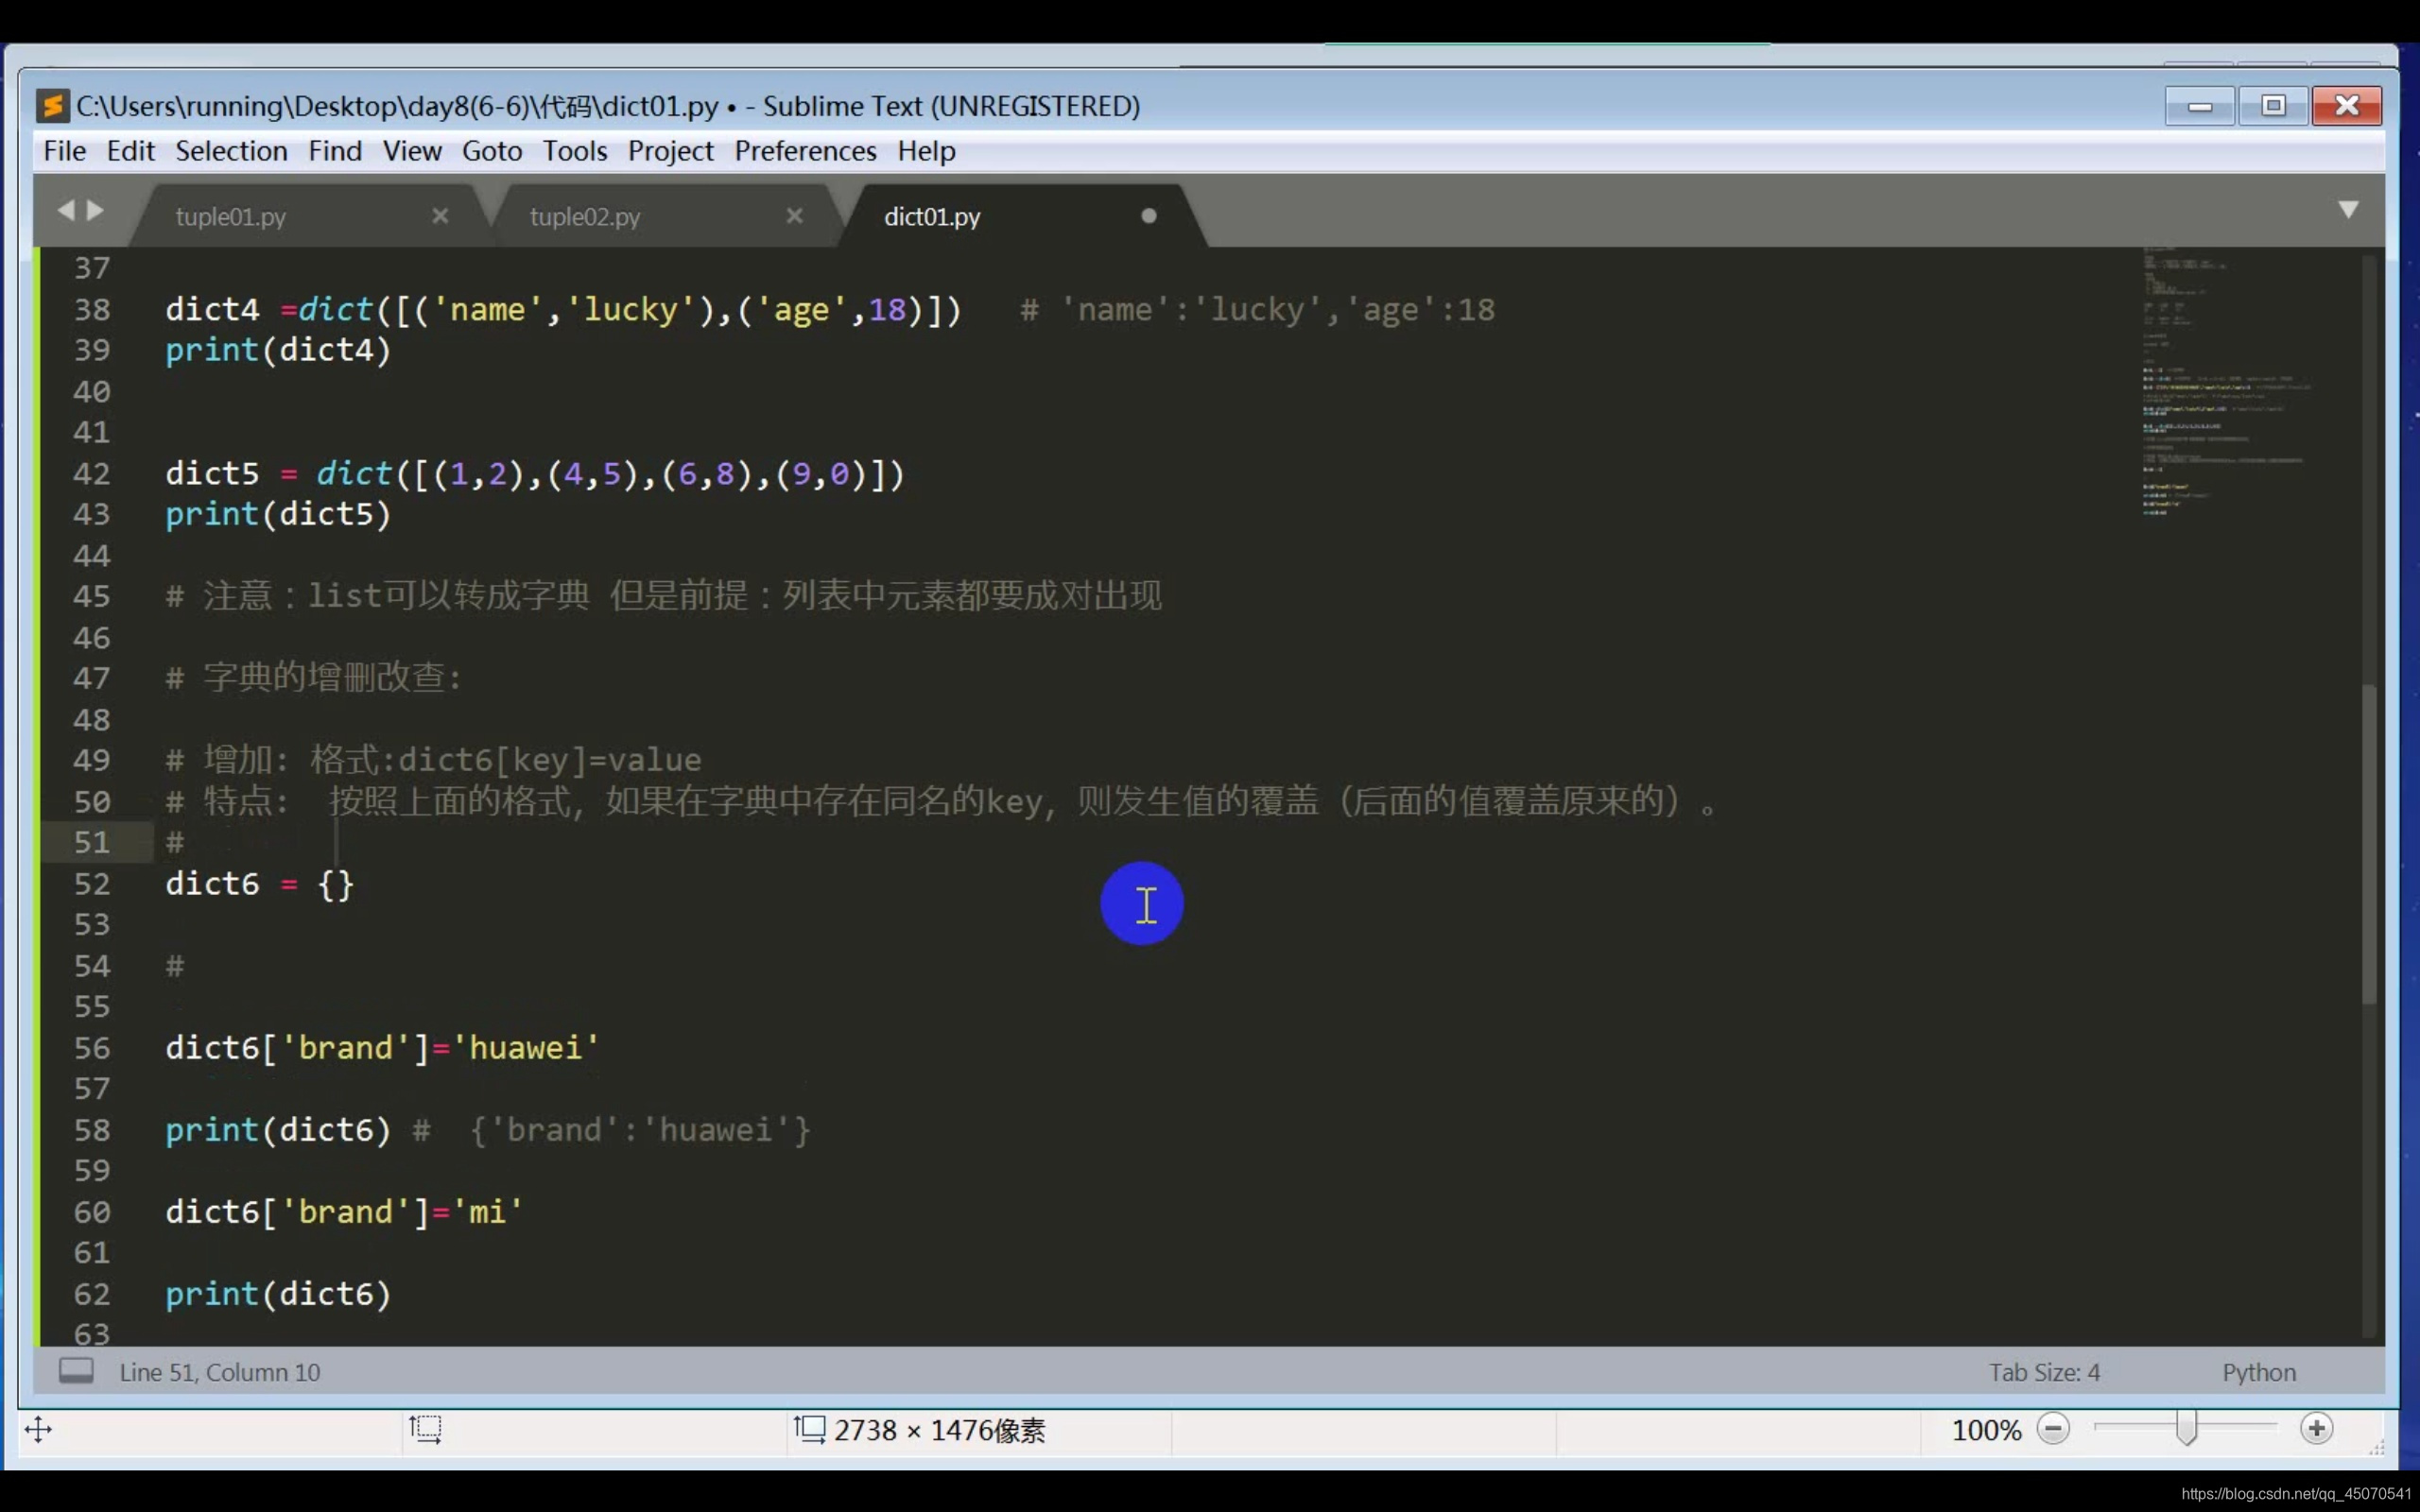Open the Python syntax selector
Screen dimensions: 2420x1512
2258,1372
